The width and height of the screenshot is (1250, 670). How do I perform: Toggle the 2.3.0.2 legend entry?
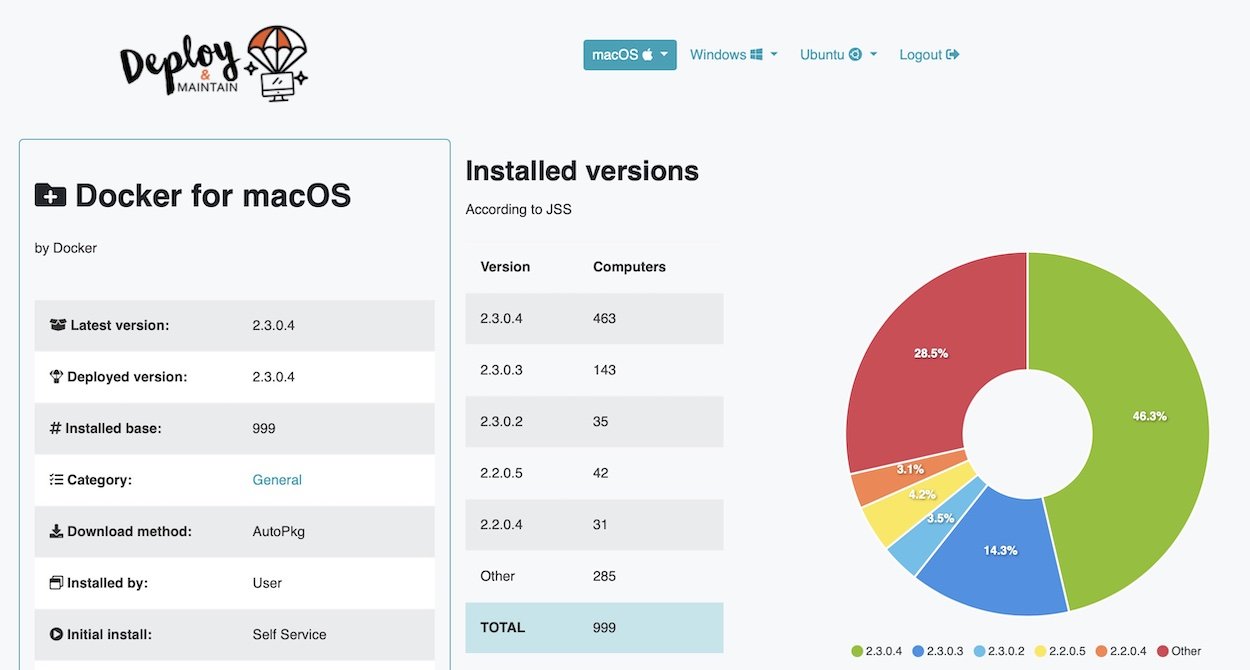coord(999,651)
